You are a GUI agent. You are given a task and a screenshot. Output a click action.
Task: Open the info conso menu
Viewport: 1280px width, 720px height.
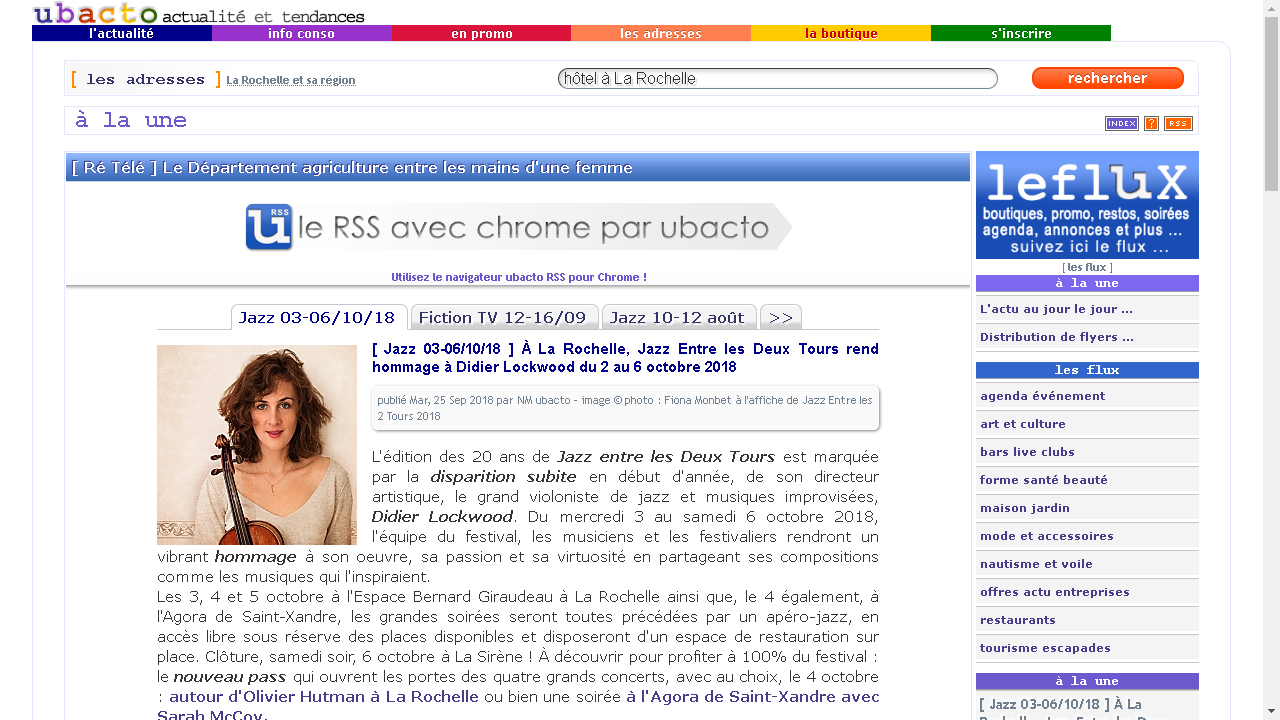302,33
